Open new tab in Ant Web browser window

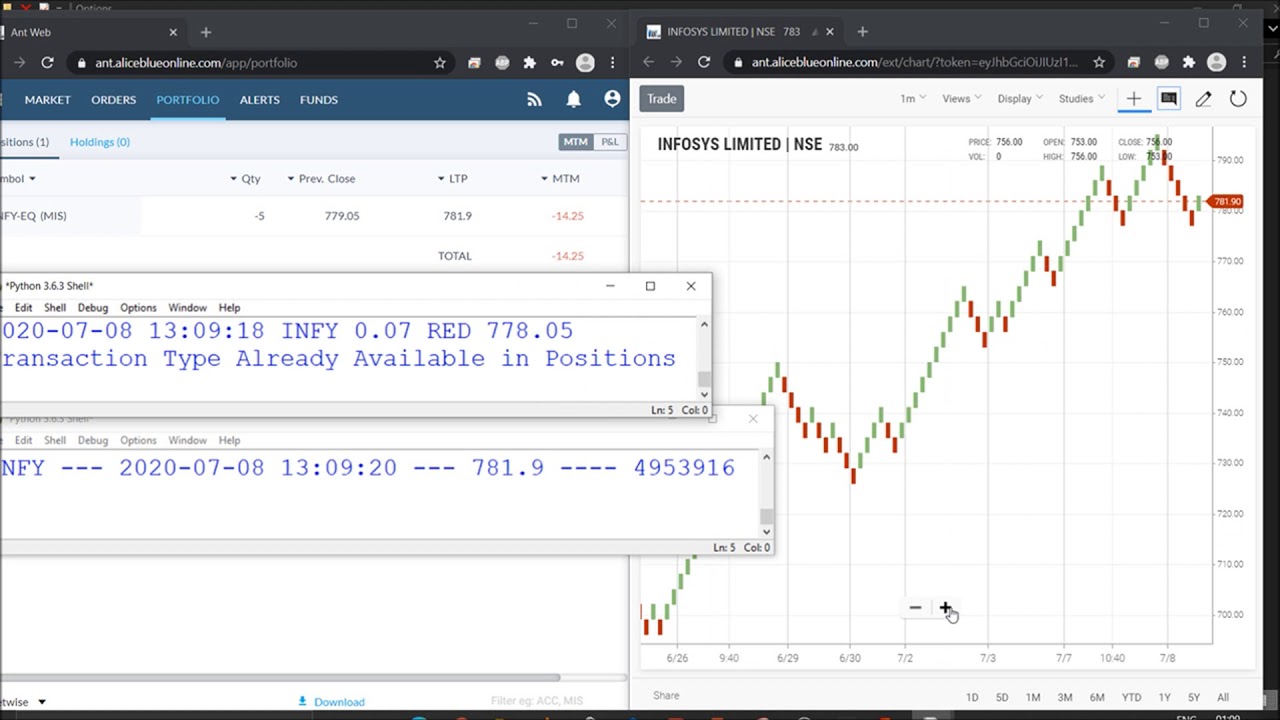coord(206,32)
